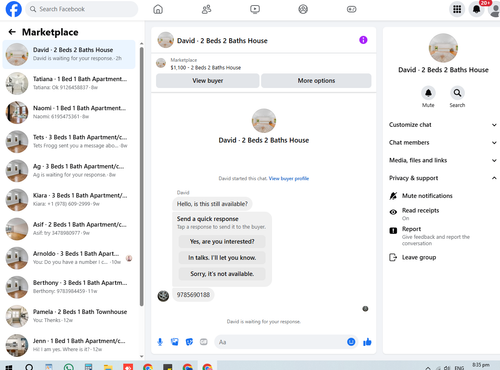Click the GIF icon in composer
Image resolution: width=500 pixels, height=370 pixels.
pos(204,342)
